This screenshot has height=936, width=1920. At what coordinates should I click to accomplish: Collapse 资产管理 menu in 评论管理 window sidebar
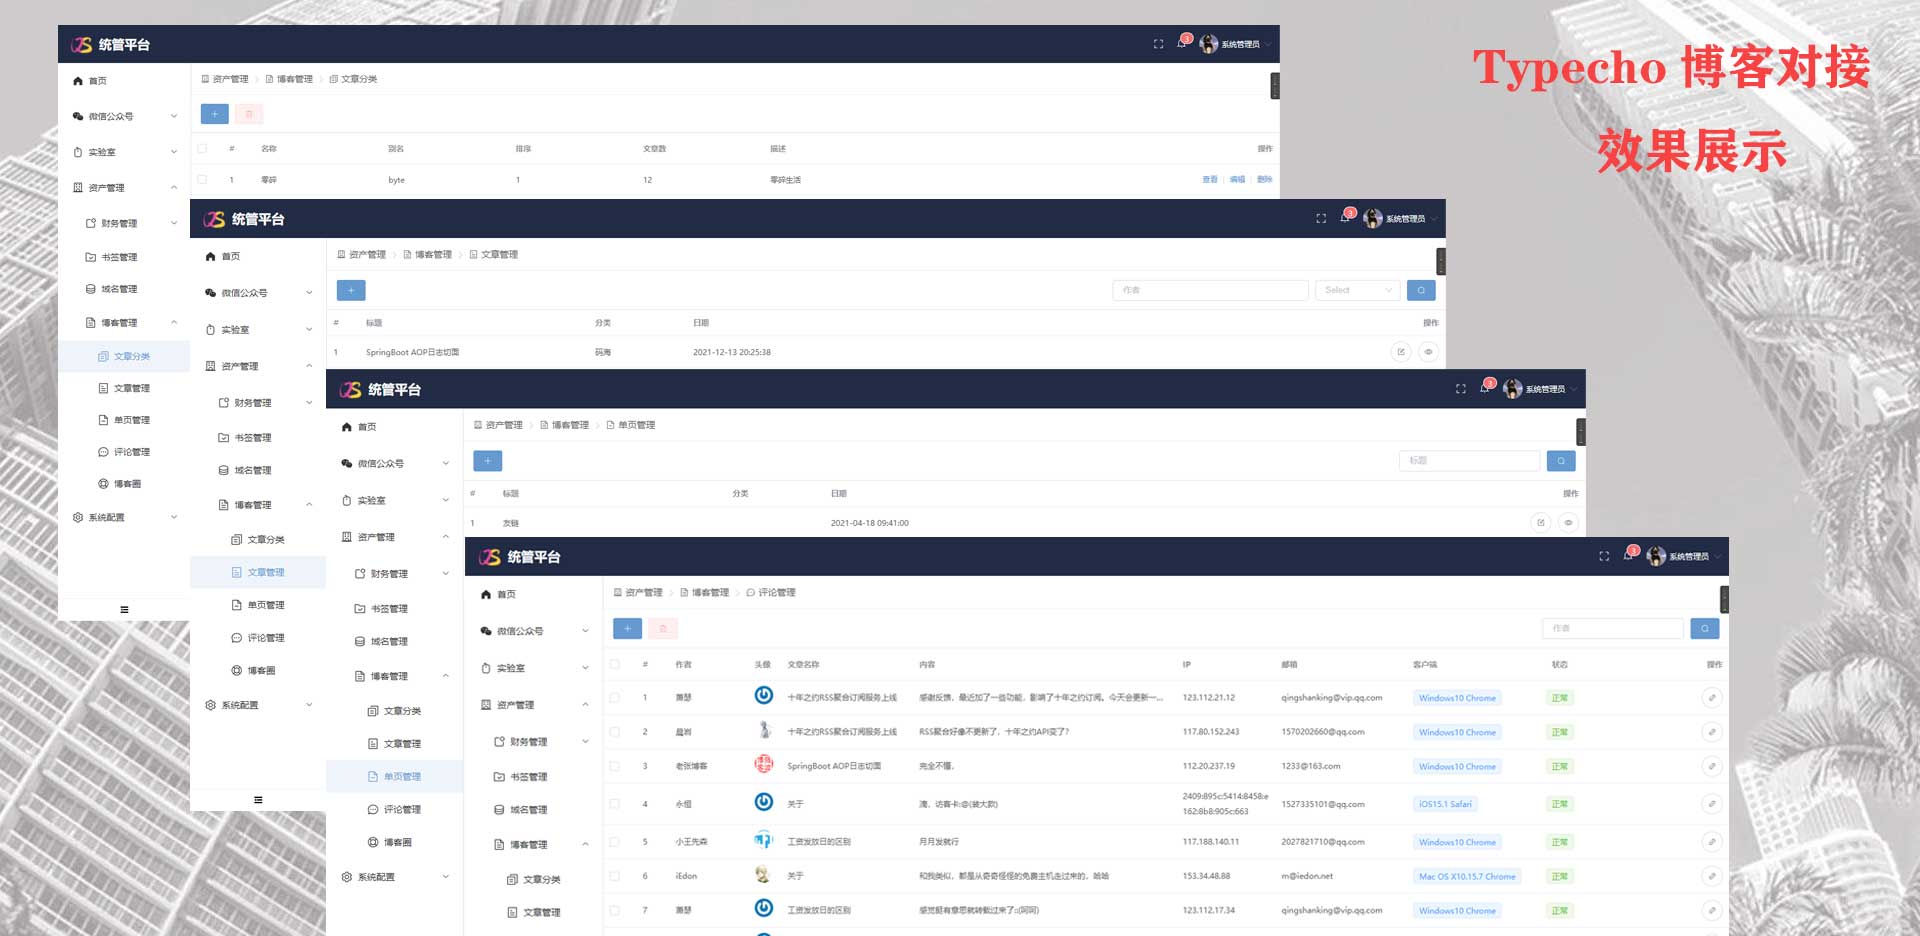coord(534,705)
